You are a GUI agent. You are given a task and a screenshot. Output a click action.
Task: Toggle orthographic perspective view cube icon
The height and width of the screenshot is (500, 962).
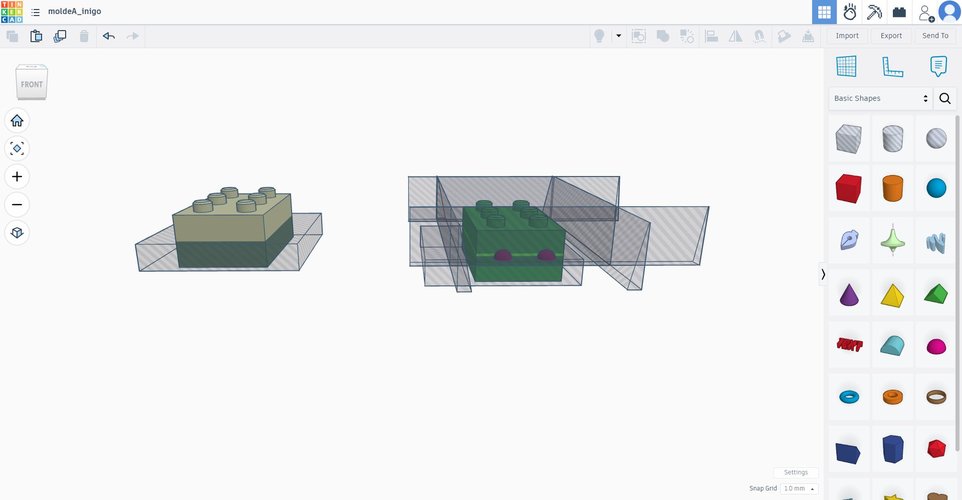coord(17,233)
